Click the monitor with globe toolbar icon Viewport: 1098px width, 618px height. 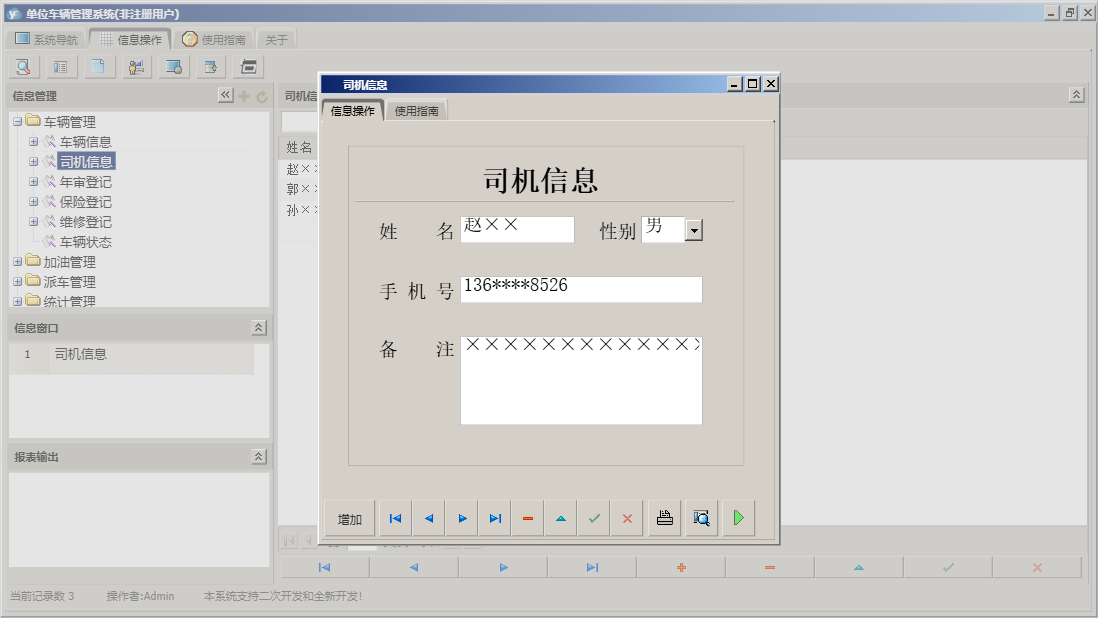(x=174, y=67)
